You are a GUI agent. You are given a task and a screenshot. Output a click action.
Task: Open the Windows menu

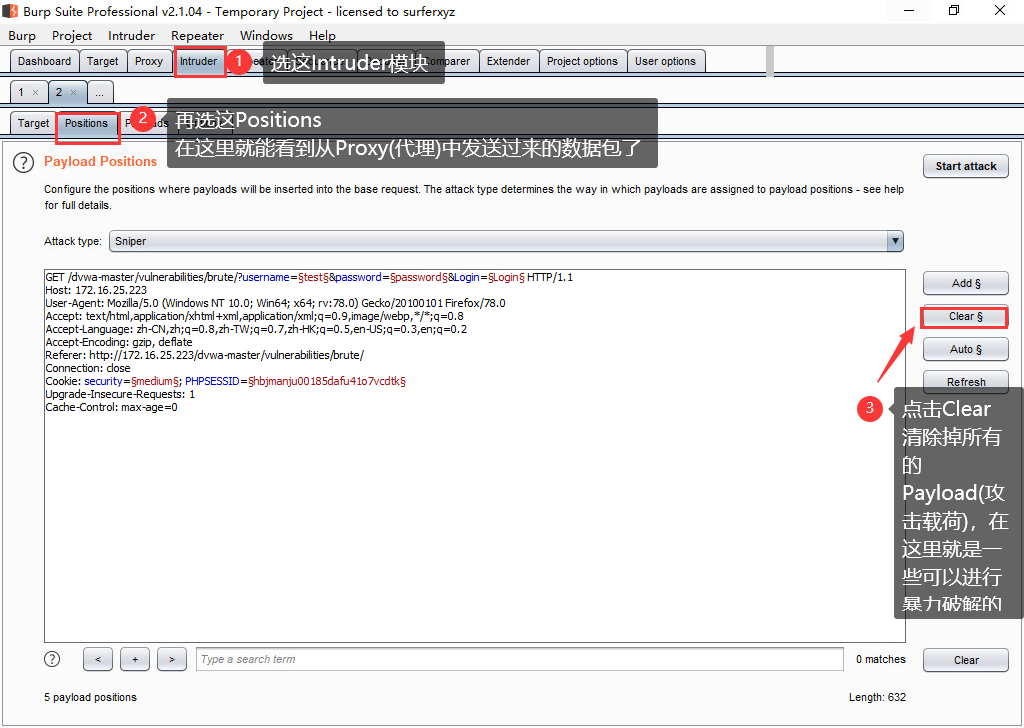pos(266,36)
